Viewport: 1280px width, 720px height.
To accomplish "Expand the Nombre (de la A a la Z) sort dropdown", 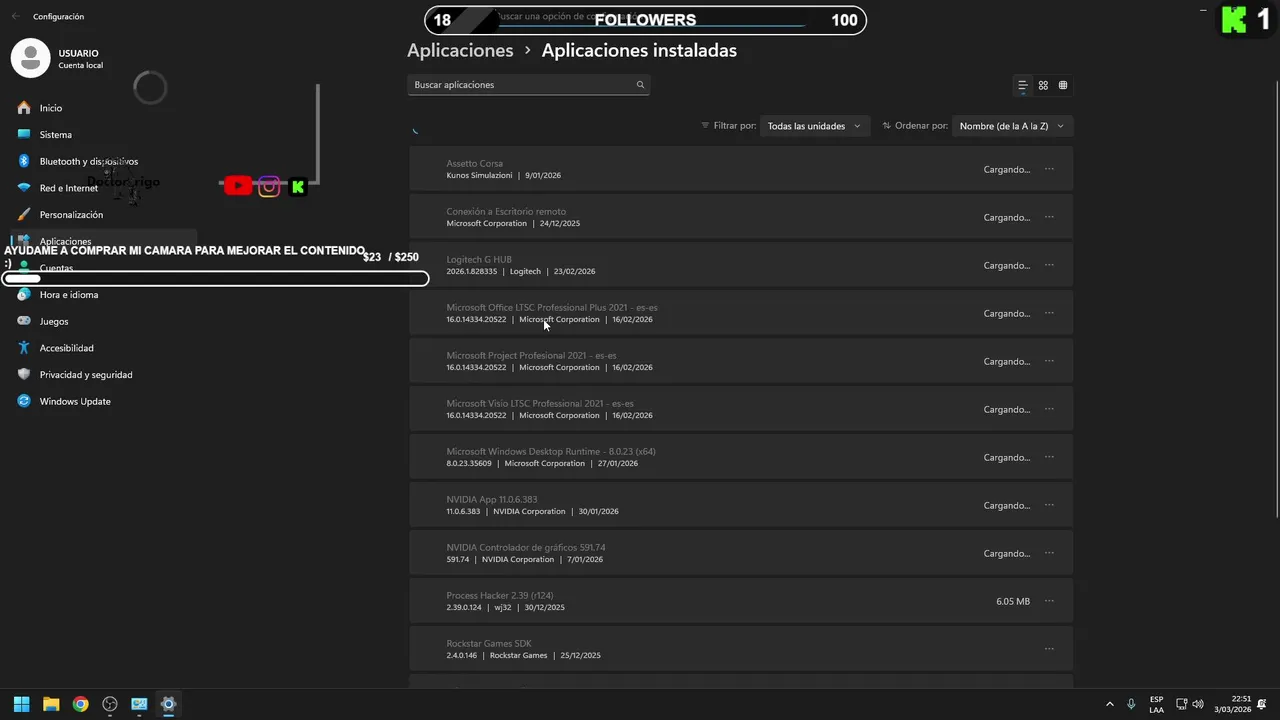I will pyautogui.click(x=1012, y=126).
